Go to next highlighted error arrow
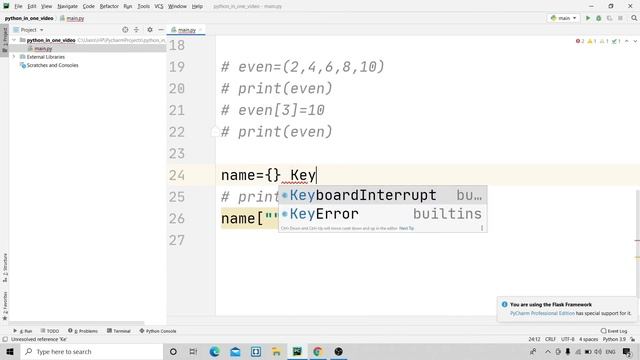The width and height of the screenshot is (640, 360). coord(635,41)
